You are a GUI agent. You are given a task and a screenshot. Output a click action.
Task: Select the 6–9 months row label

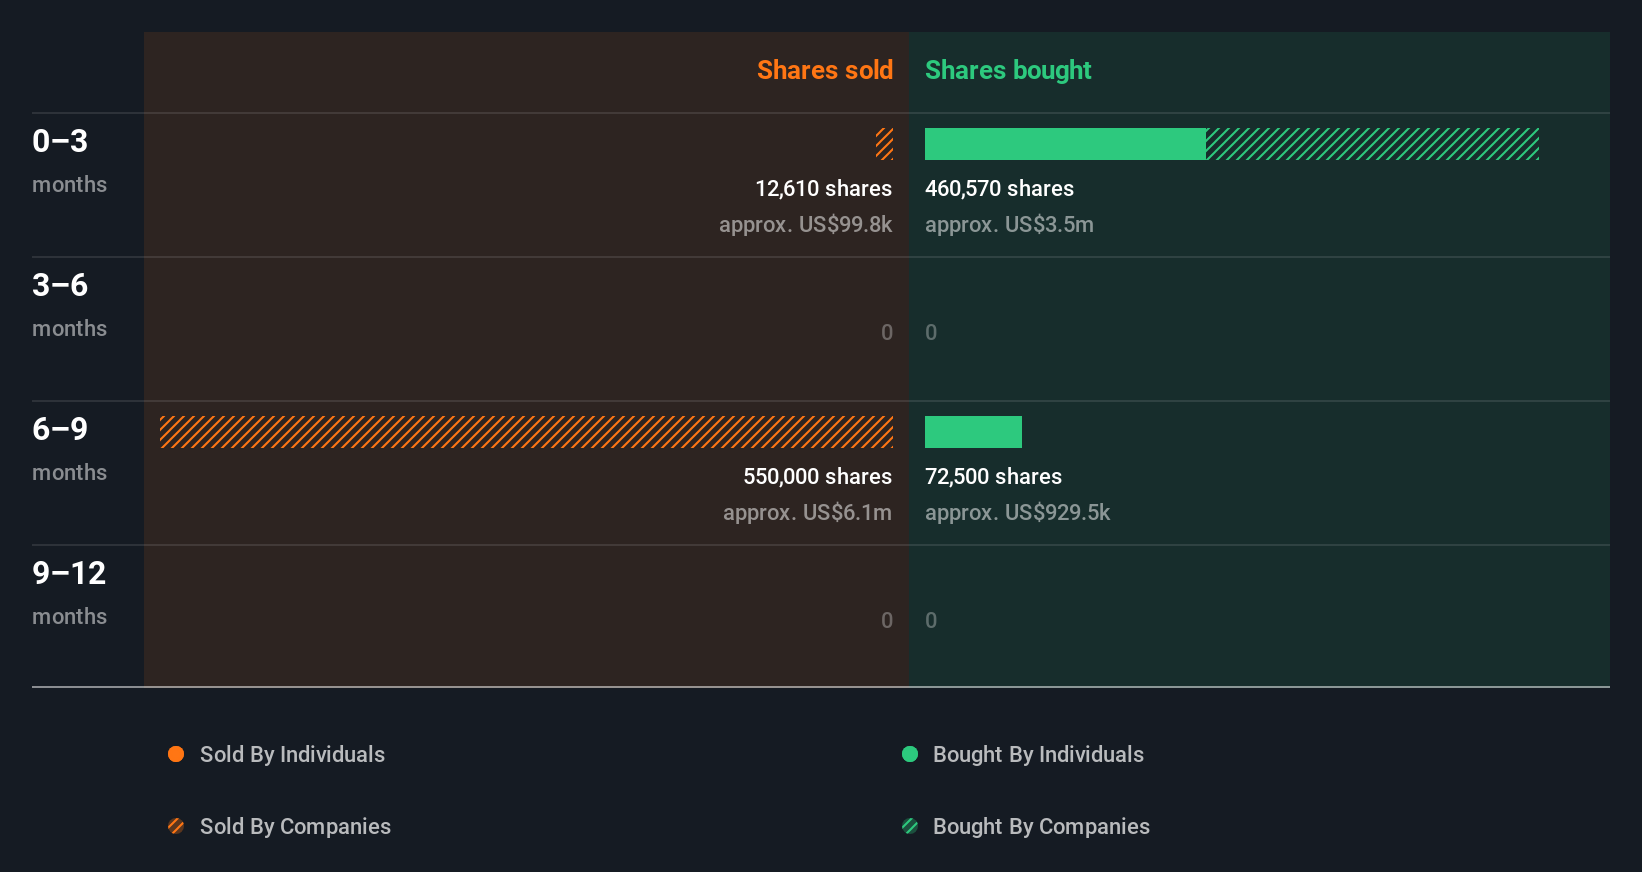(x=68, y=448)
